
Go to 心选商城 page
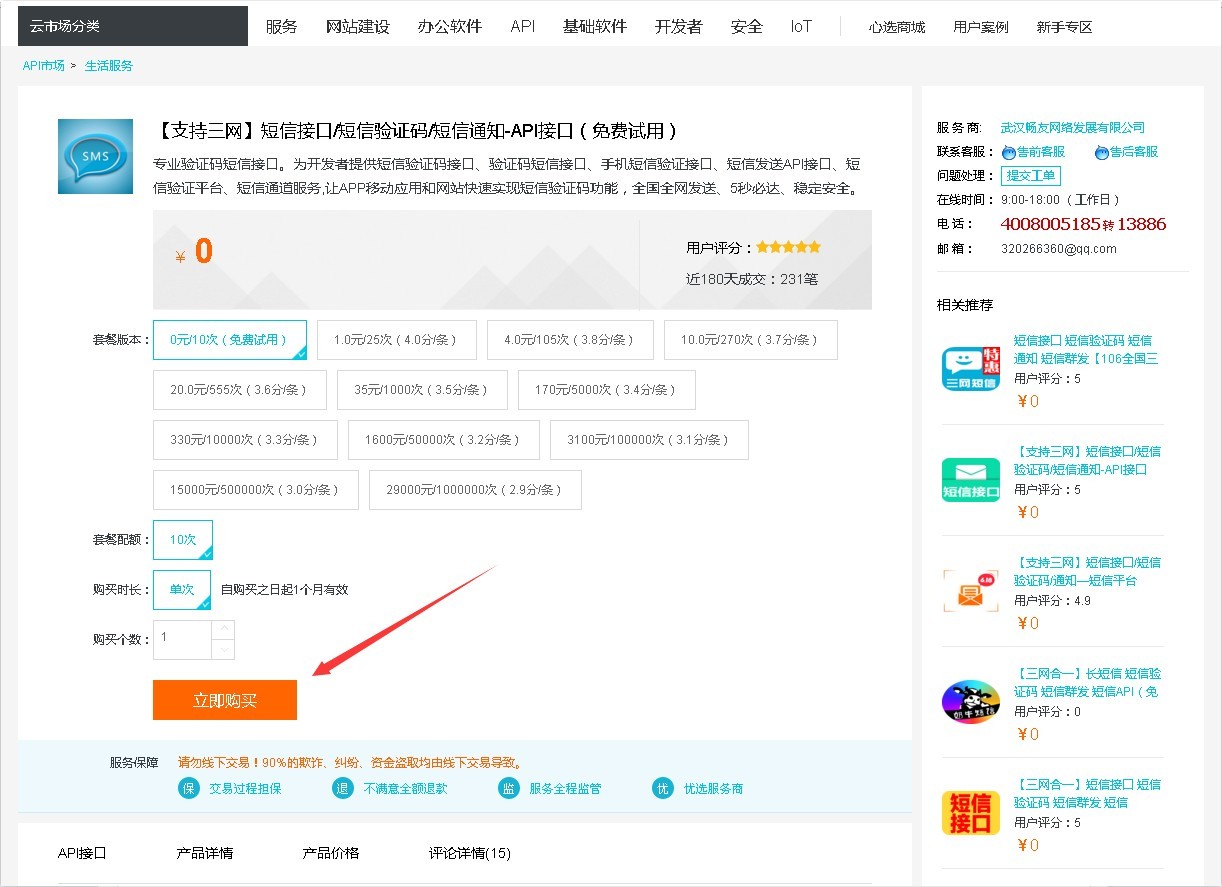(x=897, y=28)
